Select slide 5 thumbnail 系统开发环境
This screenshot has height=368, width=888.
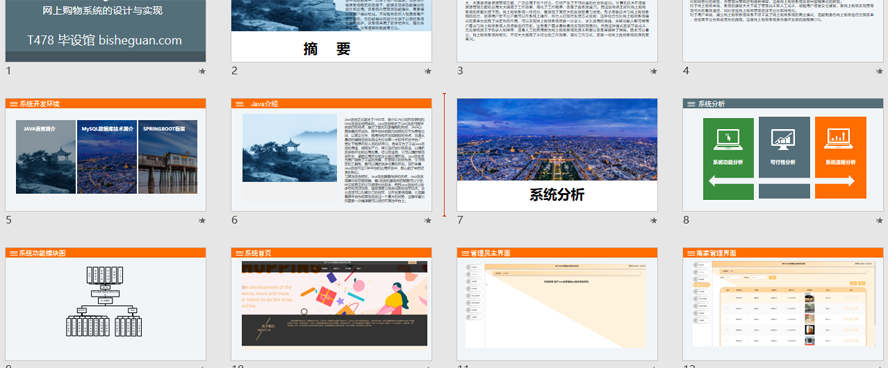pyautogui.click(x=105, y=155)
